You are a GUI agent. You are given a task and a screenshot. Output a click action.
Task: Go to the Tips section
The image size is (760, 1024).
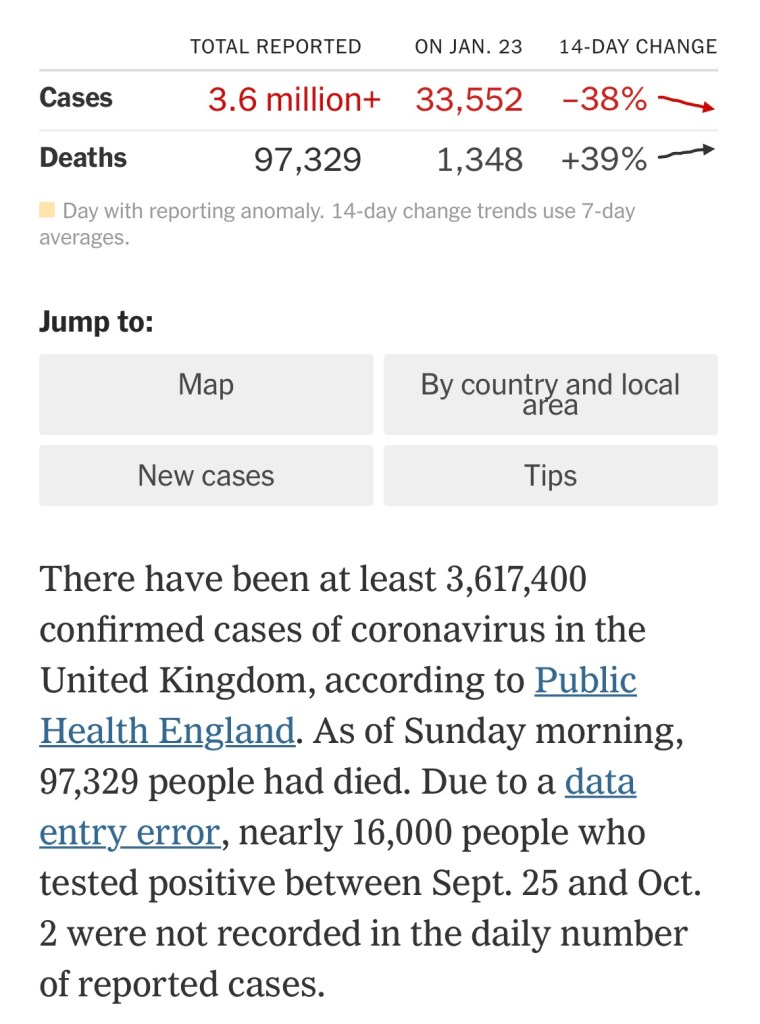(x=550, y=475)
